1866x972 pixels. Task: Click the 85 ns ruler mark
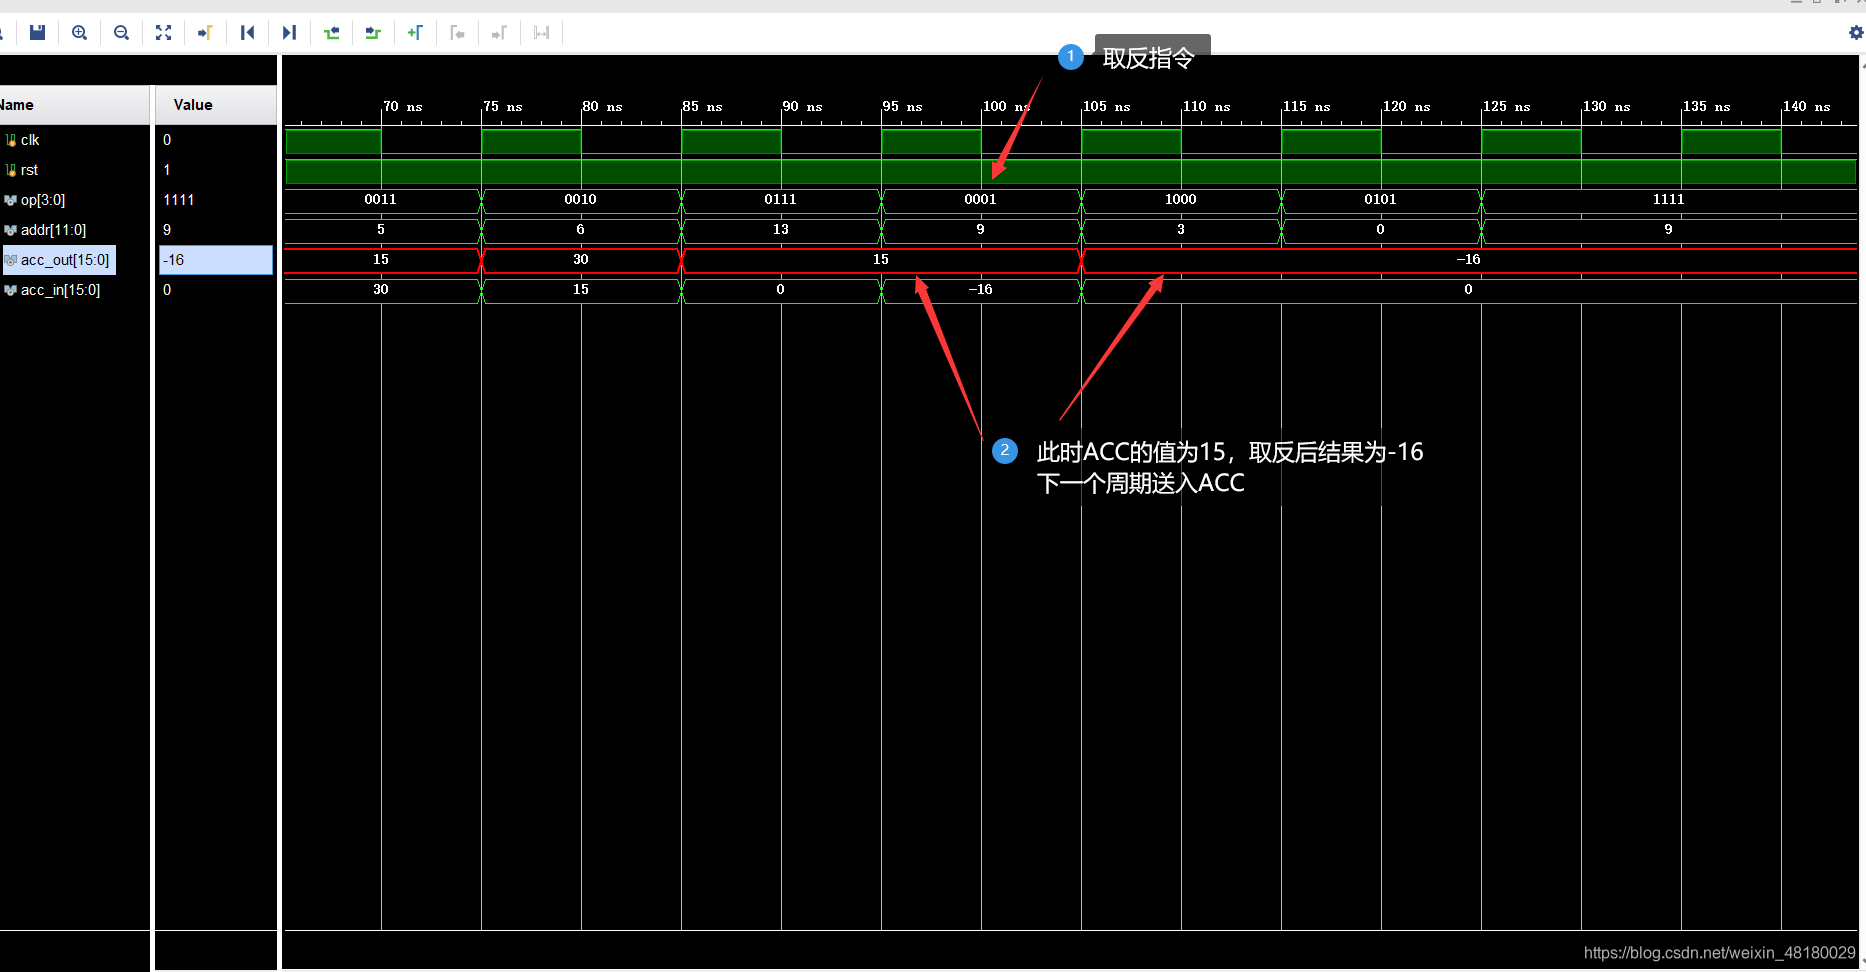click(703, 106)
